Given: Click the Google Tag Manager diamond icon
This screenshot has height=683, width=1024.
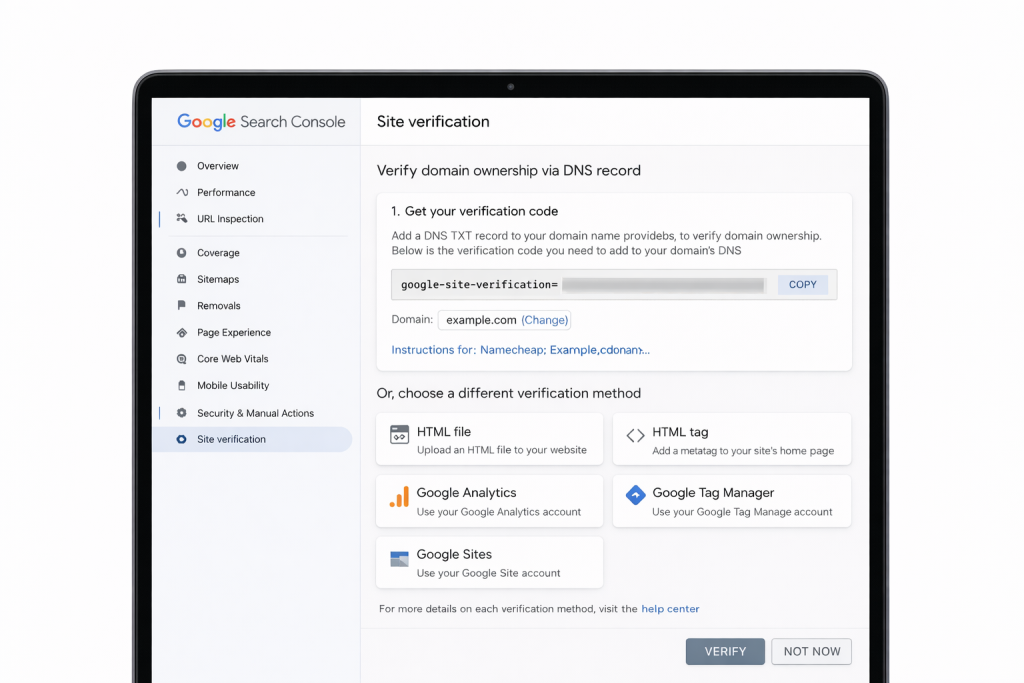Looking at the screenshot, I should coord(635,495).
